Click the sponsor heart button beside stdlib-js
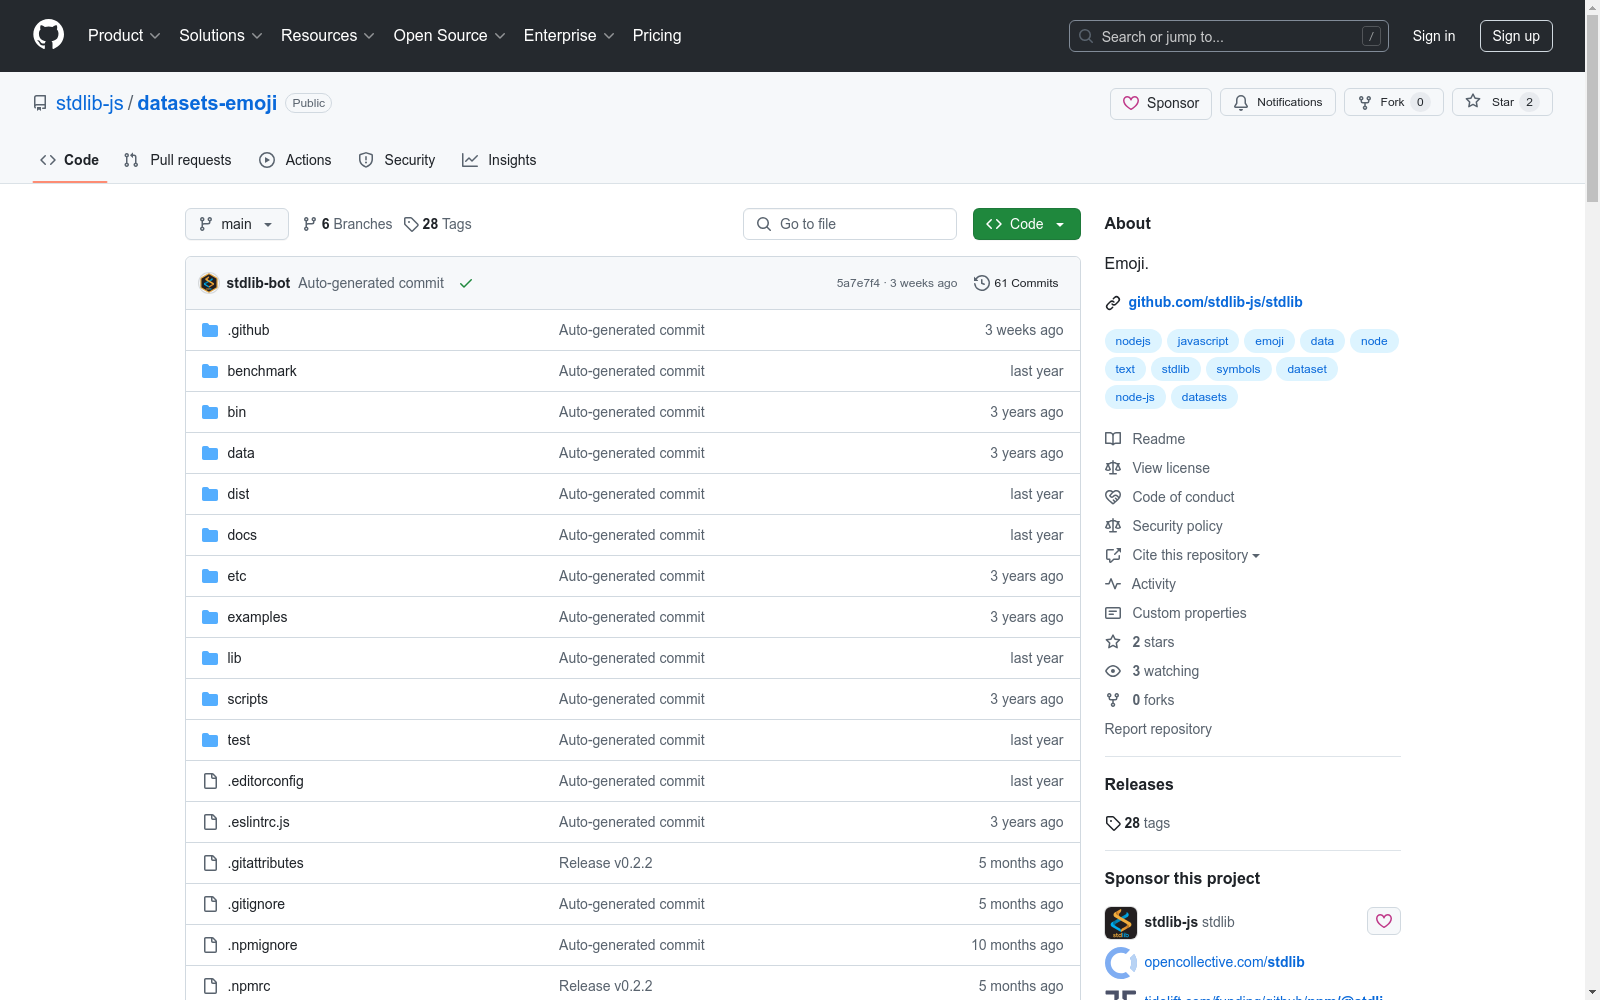The width and height of the screenshot is (1600, 1000). coord(1384,921)
